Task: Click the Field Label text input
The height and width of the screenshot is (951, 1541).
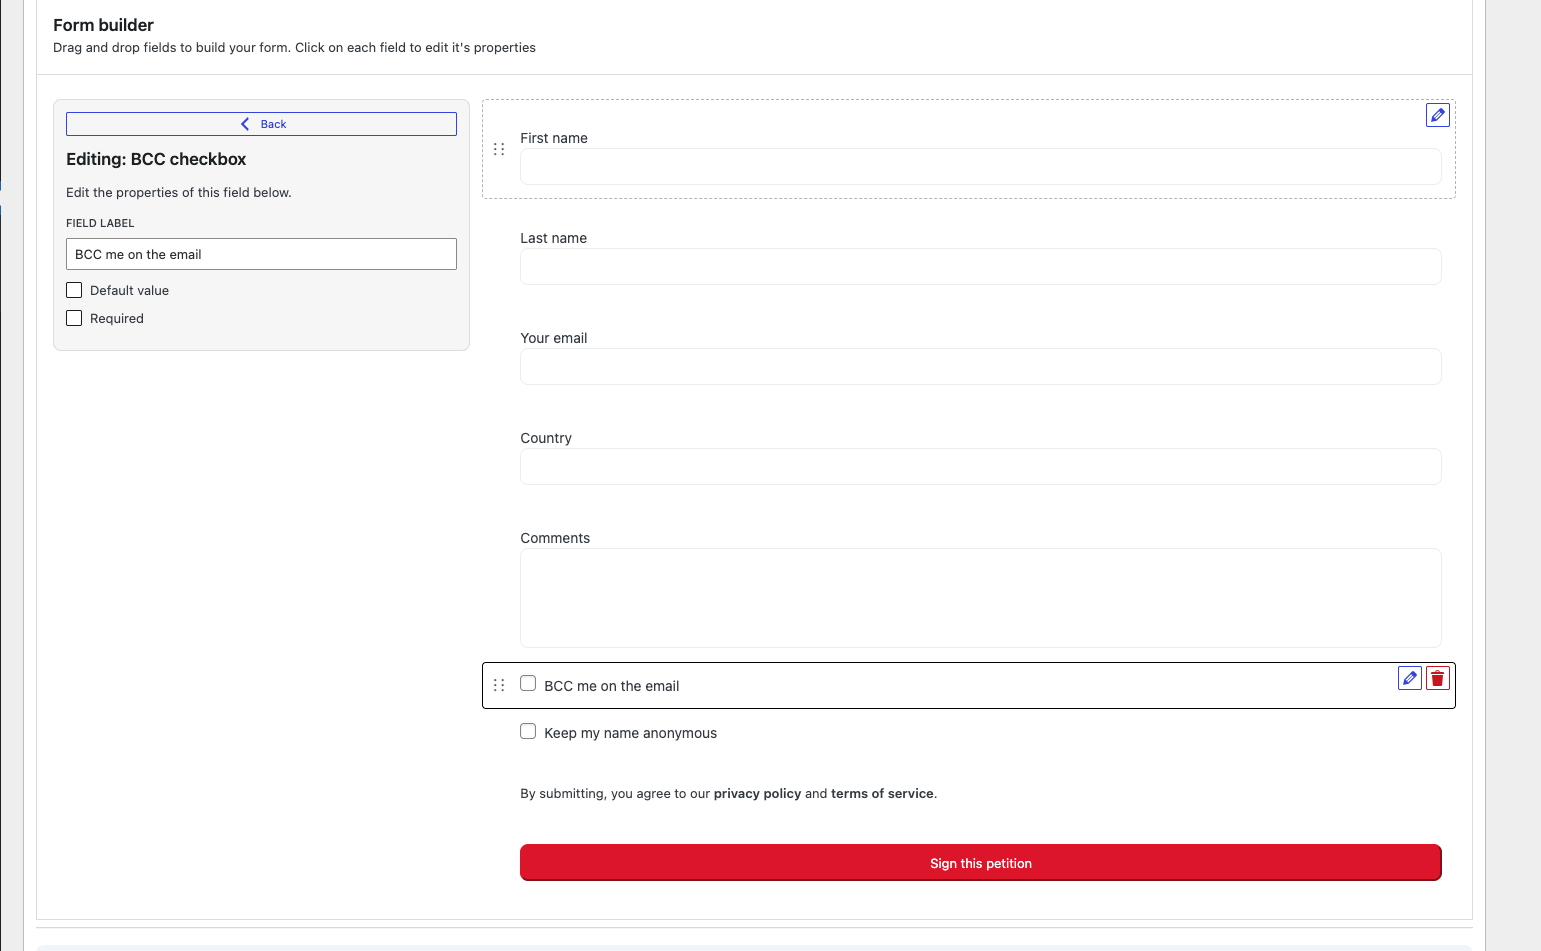Action: [261, 254]
